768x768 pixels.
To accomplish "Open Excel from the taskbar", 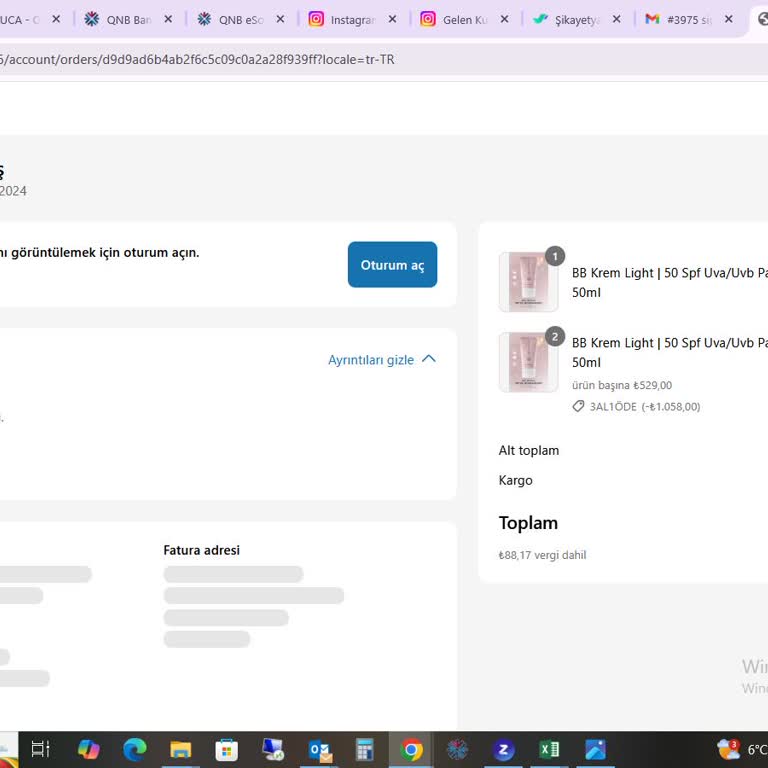I will [x=549, y=749].
